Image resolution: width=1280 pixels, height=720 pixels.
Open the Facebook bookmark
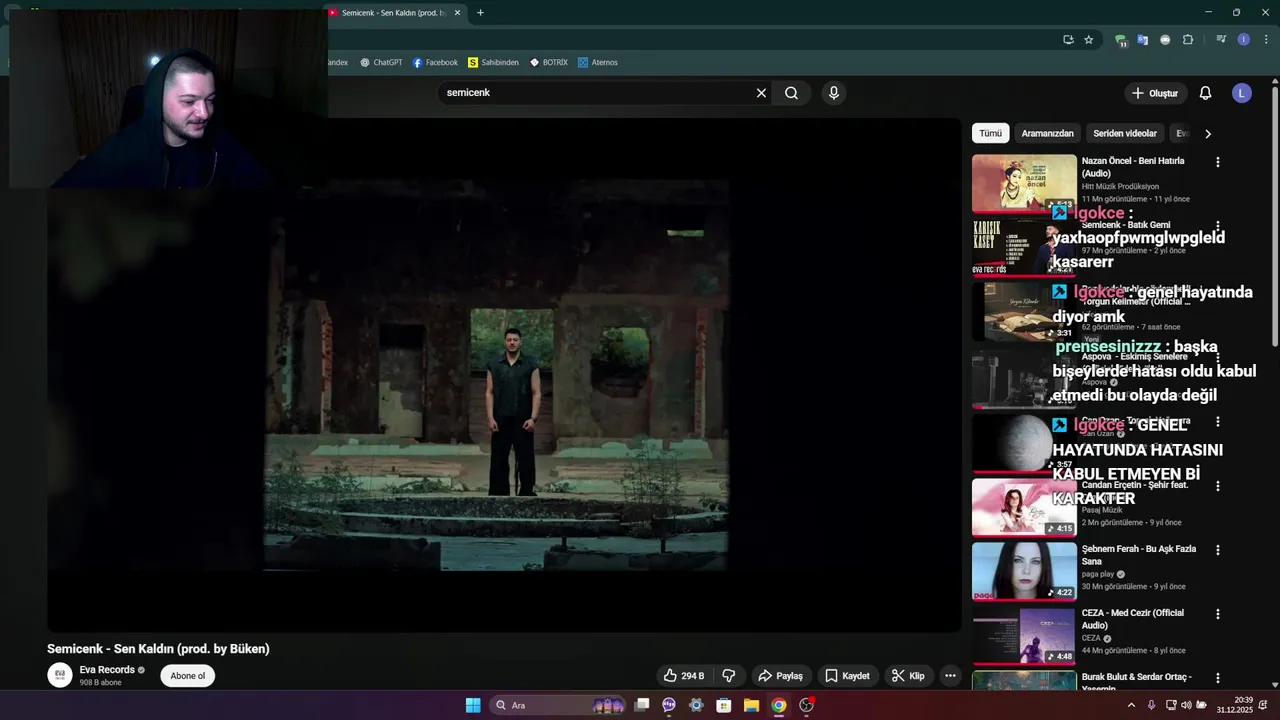tap(435, 62)
